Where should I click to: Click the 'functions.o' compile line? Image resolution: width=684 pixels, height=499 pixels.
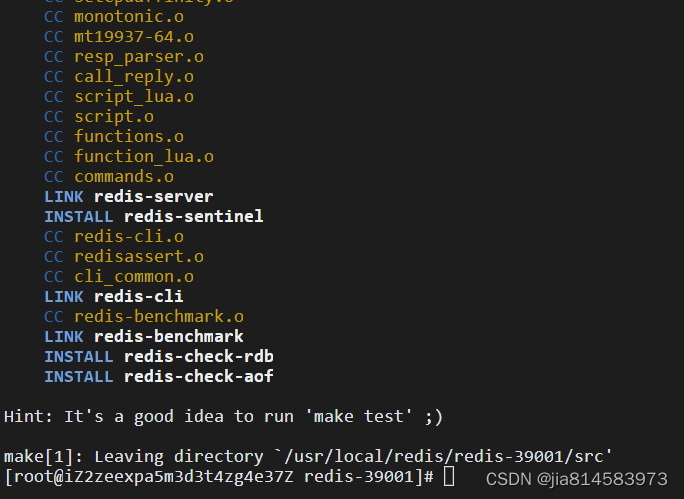[114, 137]
